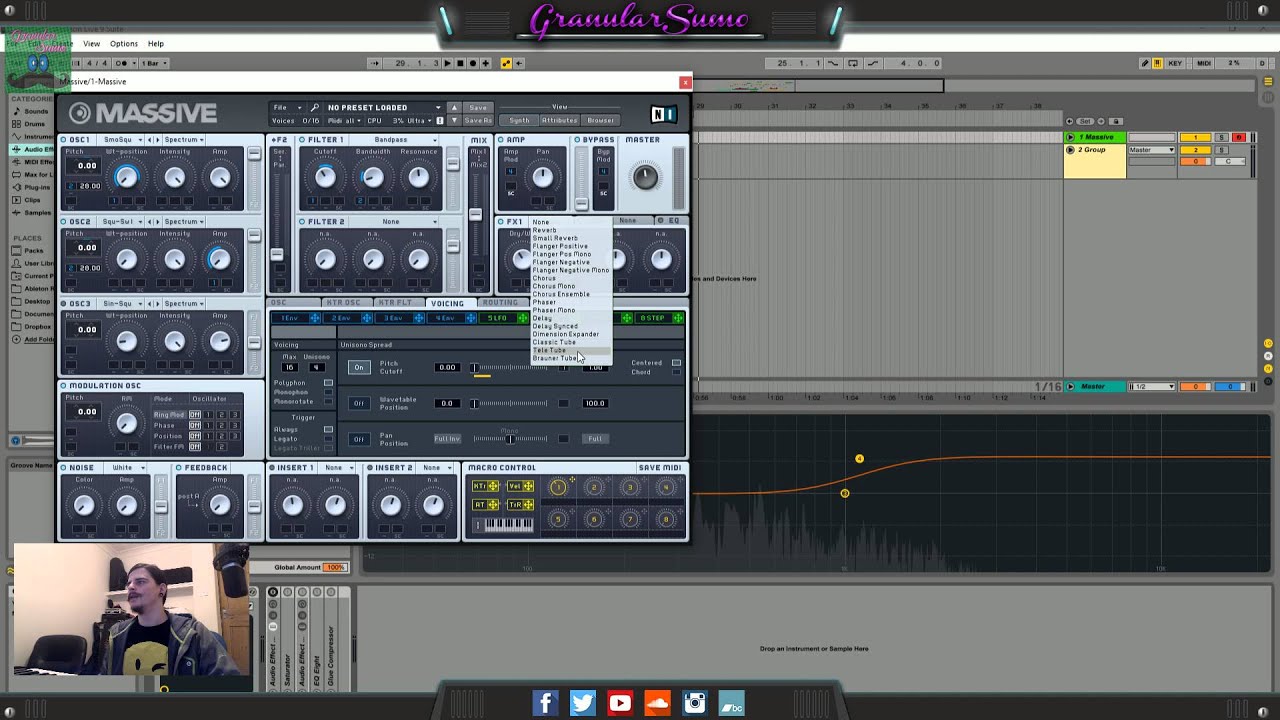Click the 1 Env modulation drag handle
The width and height of the screenshot is (1280, 720).
tap(315, 318)
